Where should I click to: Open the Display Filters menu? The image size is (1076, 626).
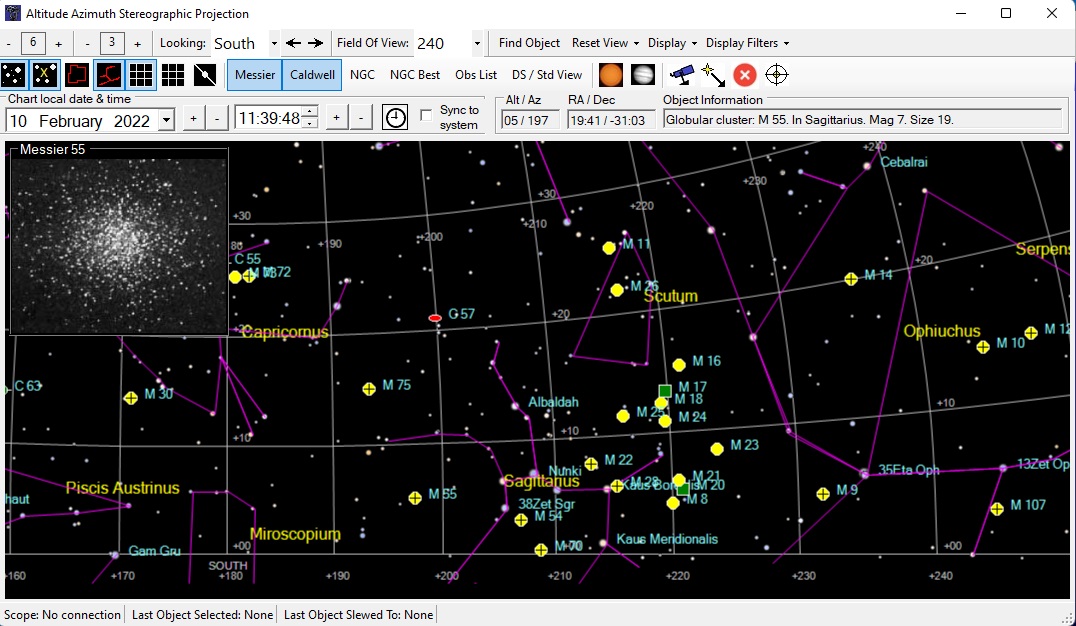coord(747,43)
